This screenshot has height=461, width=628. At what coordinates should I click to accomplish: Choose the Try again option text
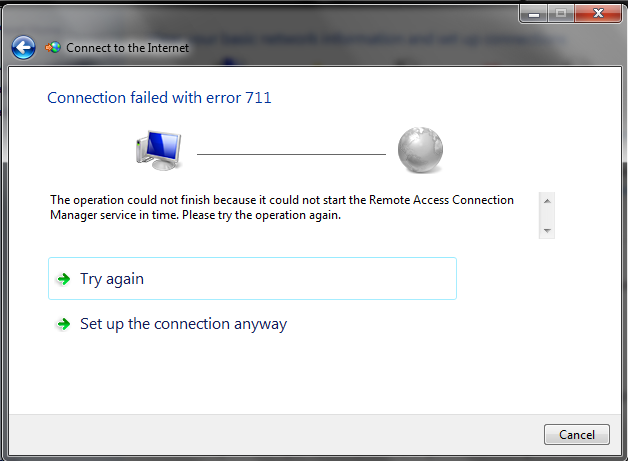[x=112, y=279]
